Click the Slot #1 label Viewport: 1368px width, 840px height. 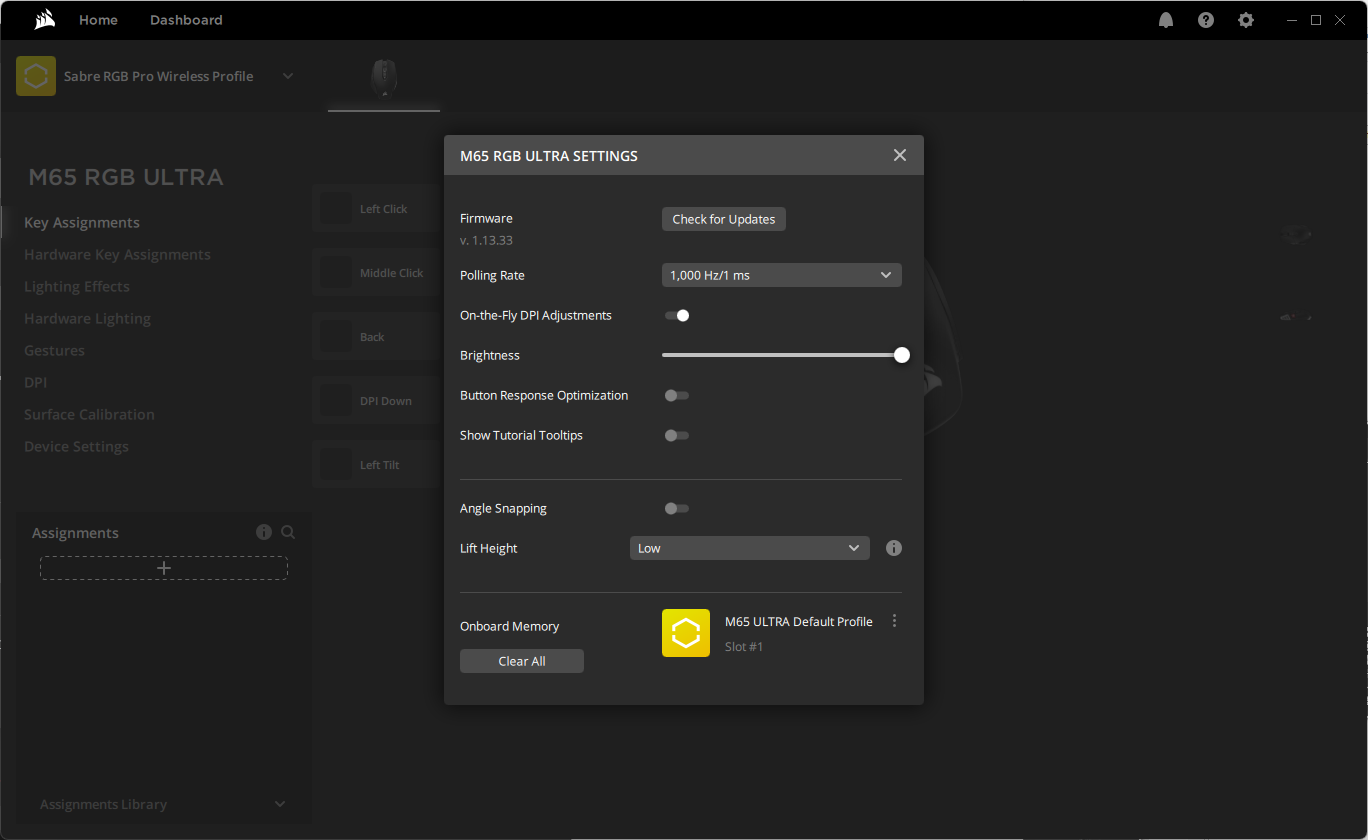(744, 647)
